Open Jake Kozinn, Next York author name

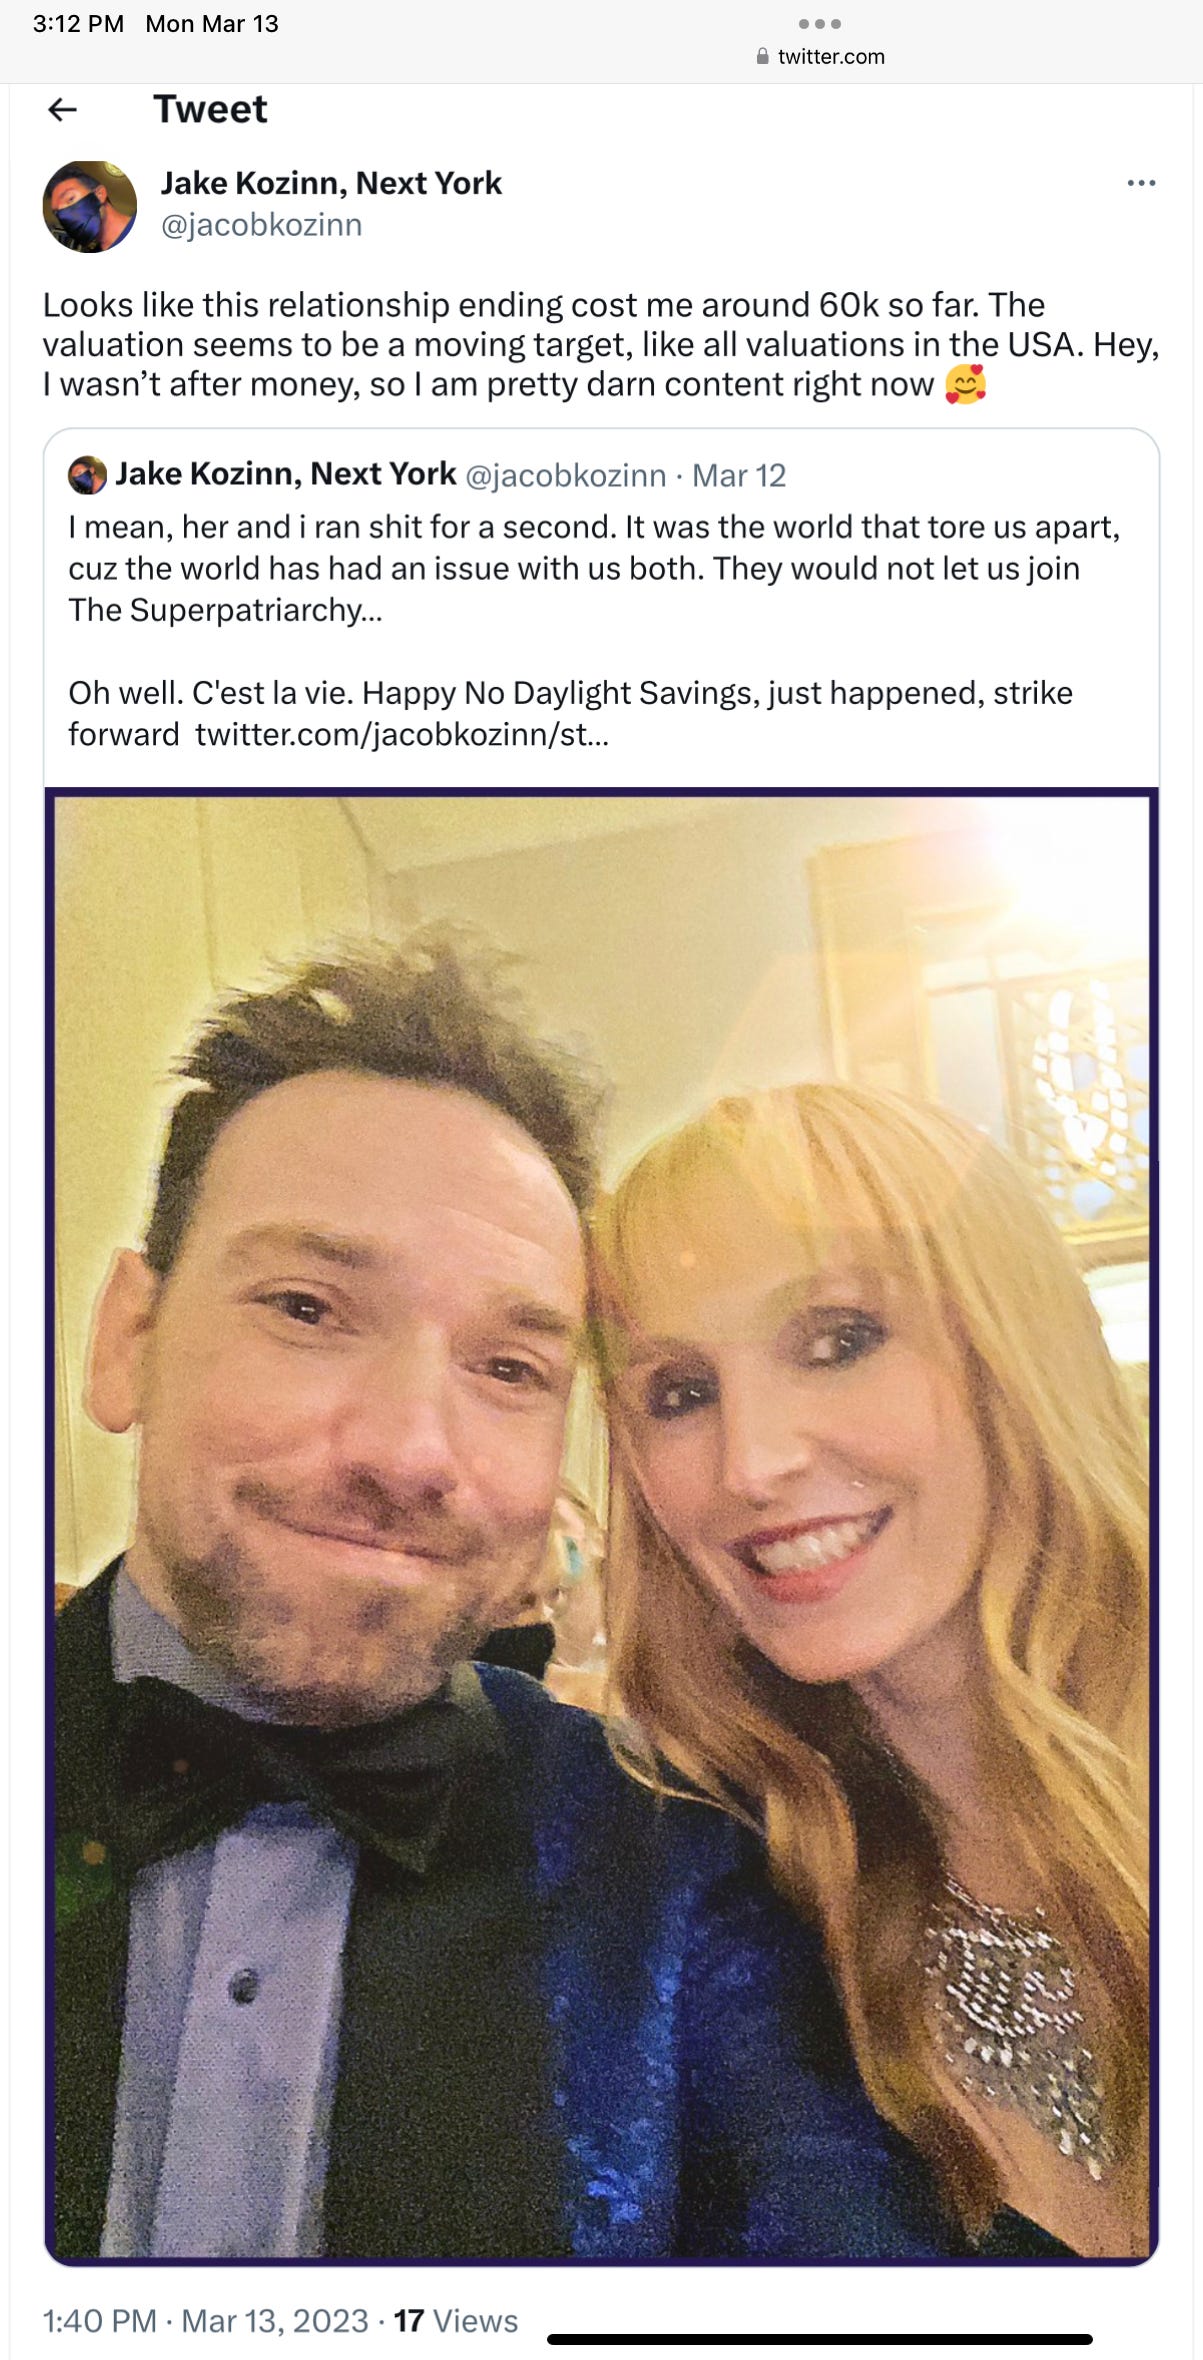pyautogui.click(x=331, y=183)
